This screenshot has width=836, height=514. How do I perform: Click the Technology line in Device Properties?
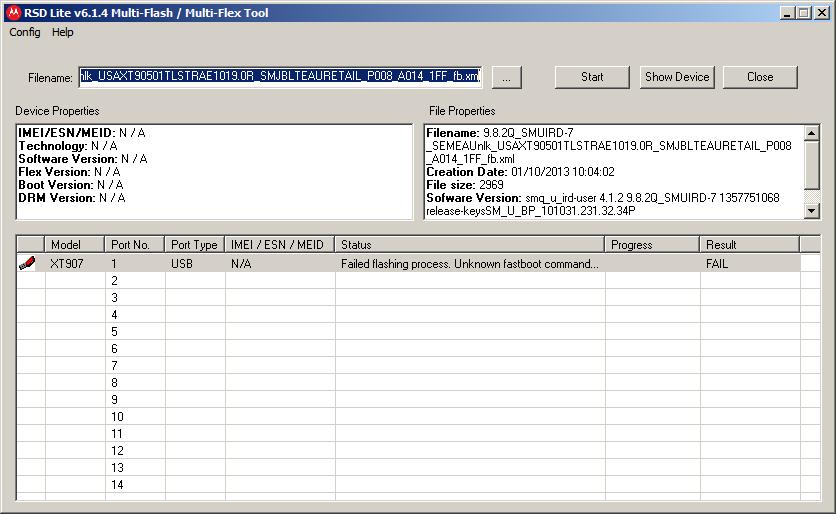tap(68, 146)
